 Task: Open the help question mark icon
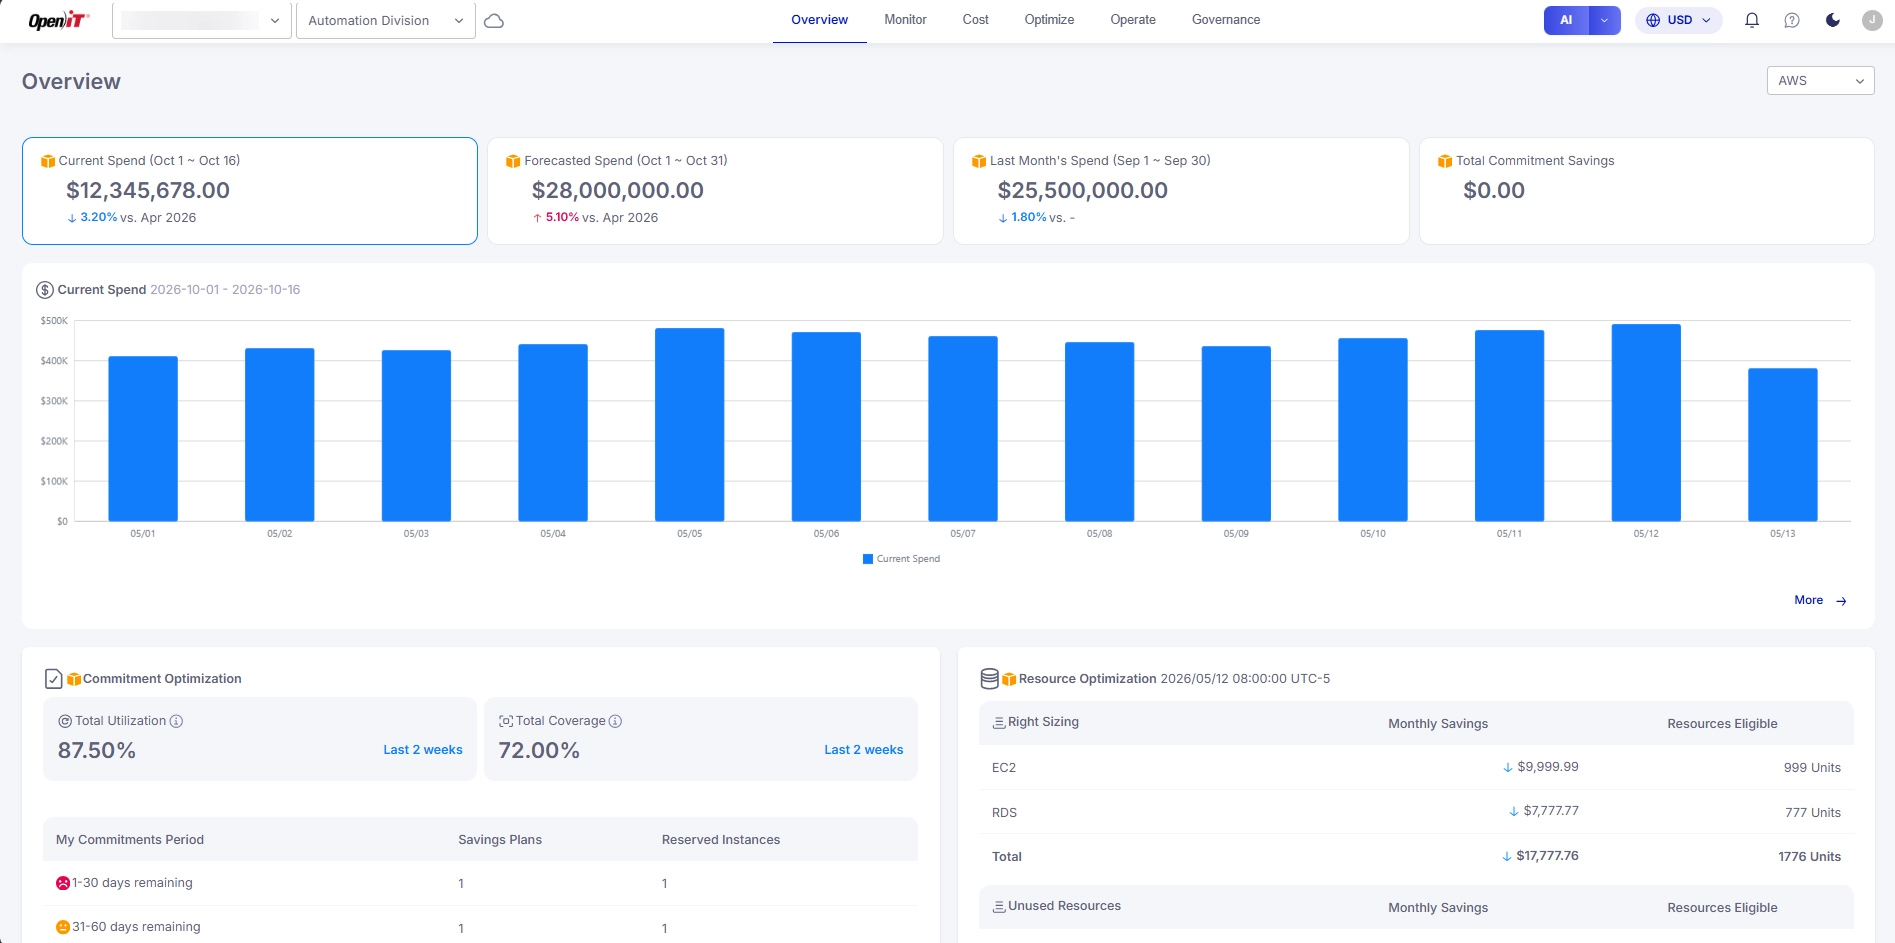coord(1792,20)
